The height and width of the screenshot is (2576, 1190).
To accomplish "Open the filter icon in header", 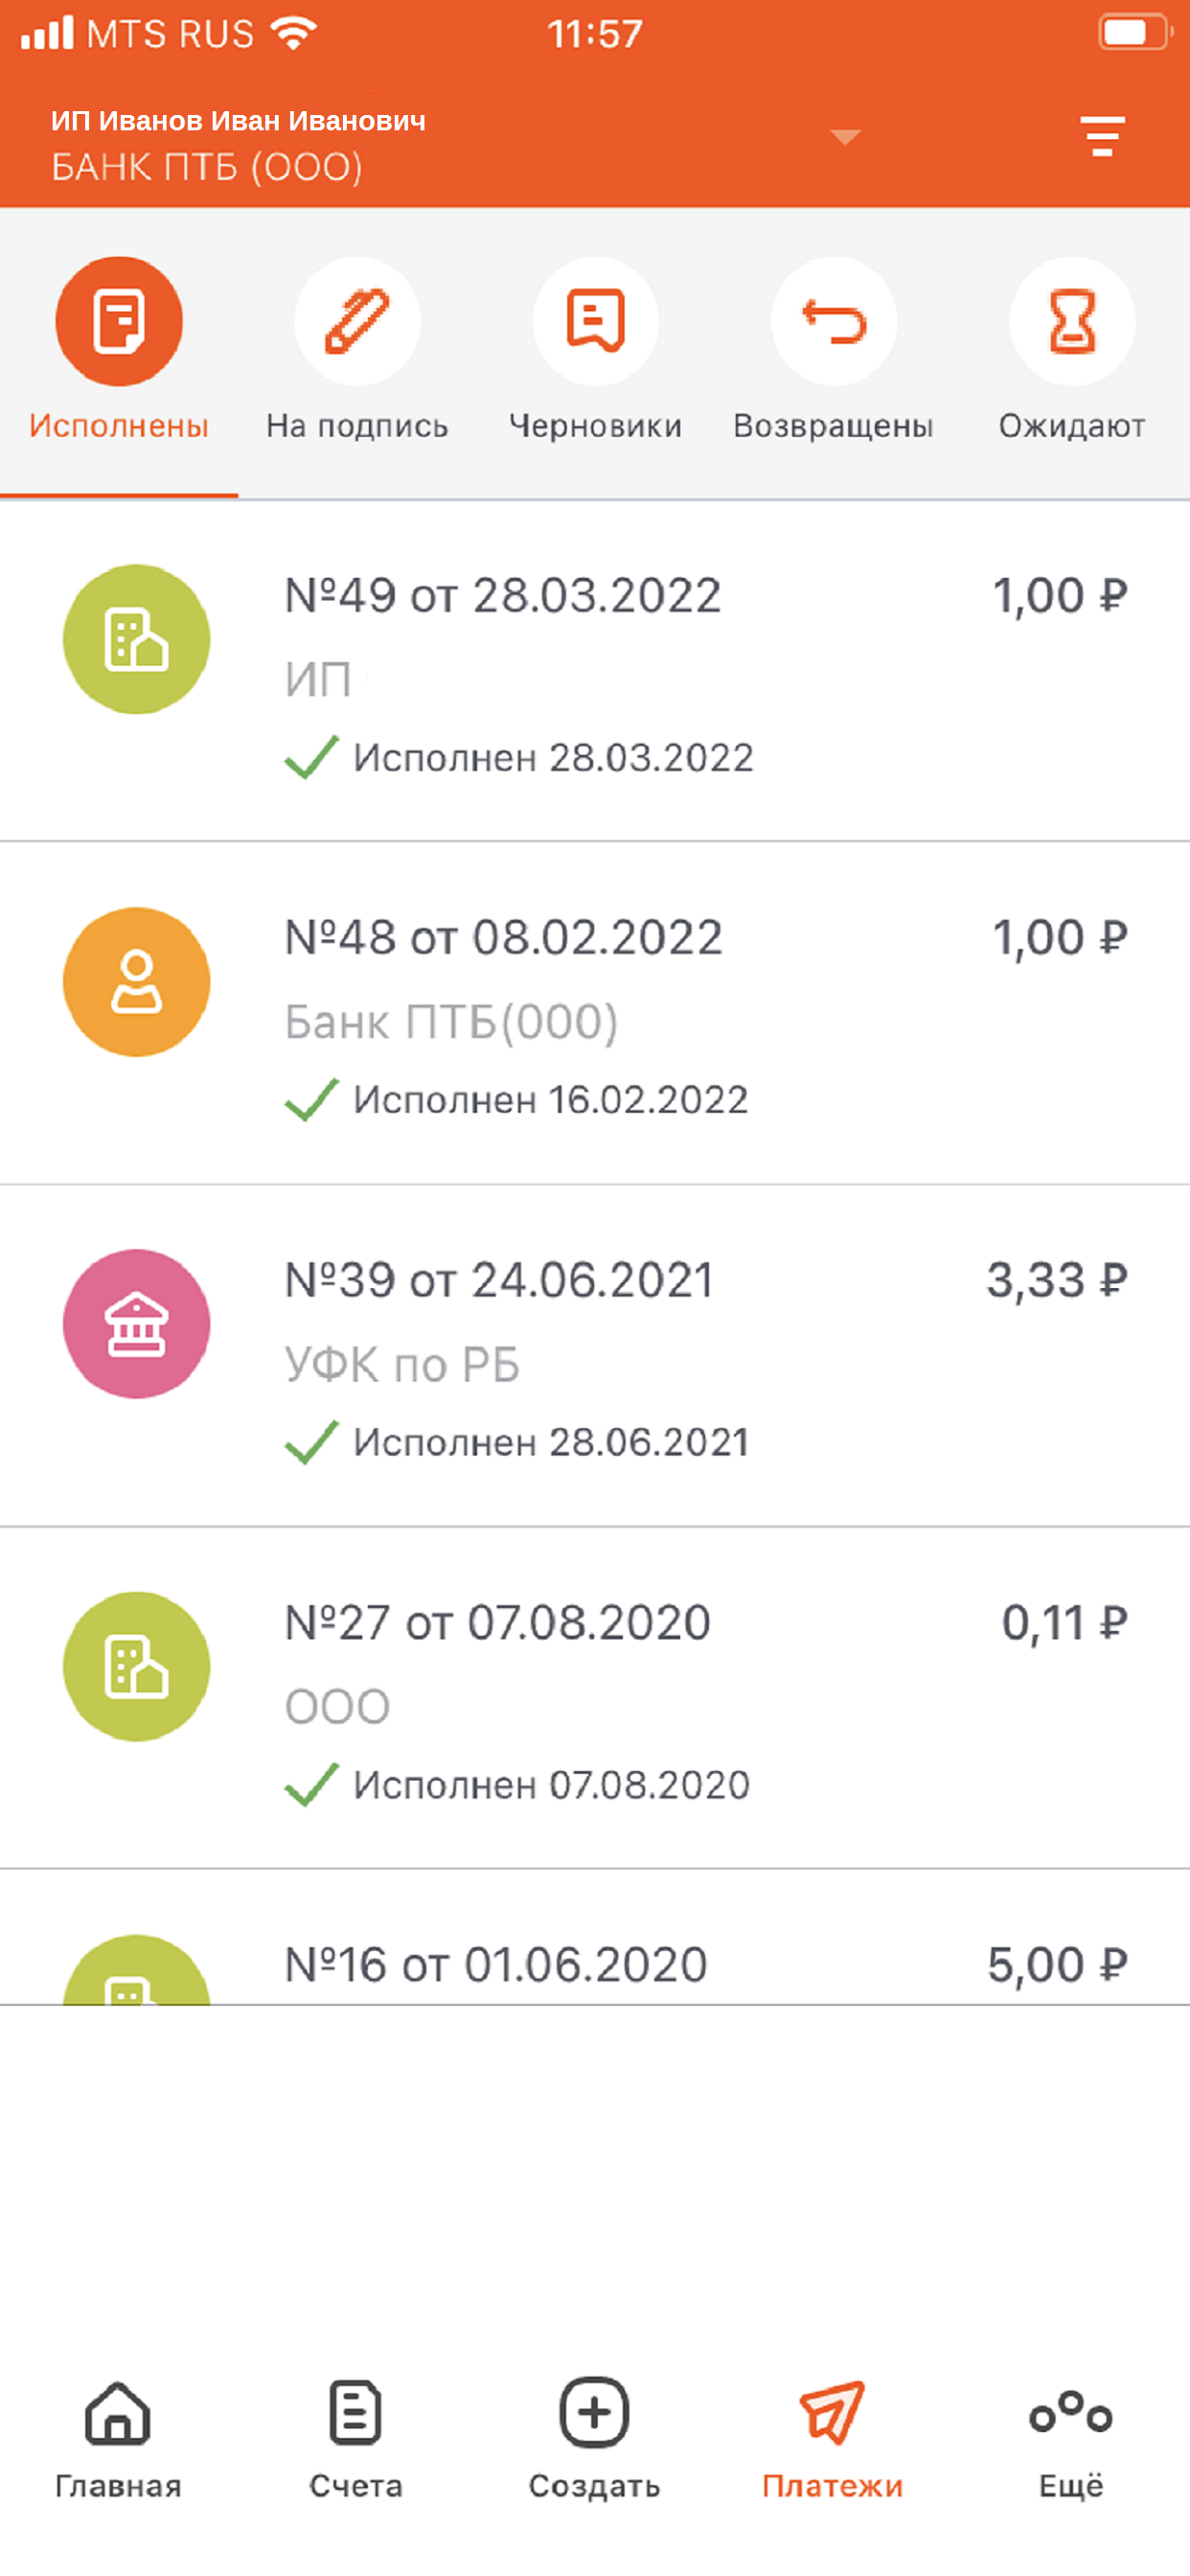I will click(x=1102, y=137).
